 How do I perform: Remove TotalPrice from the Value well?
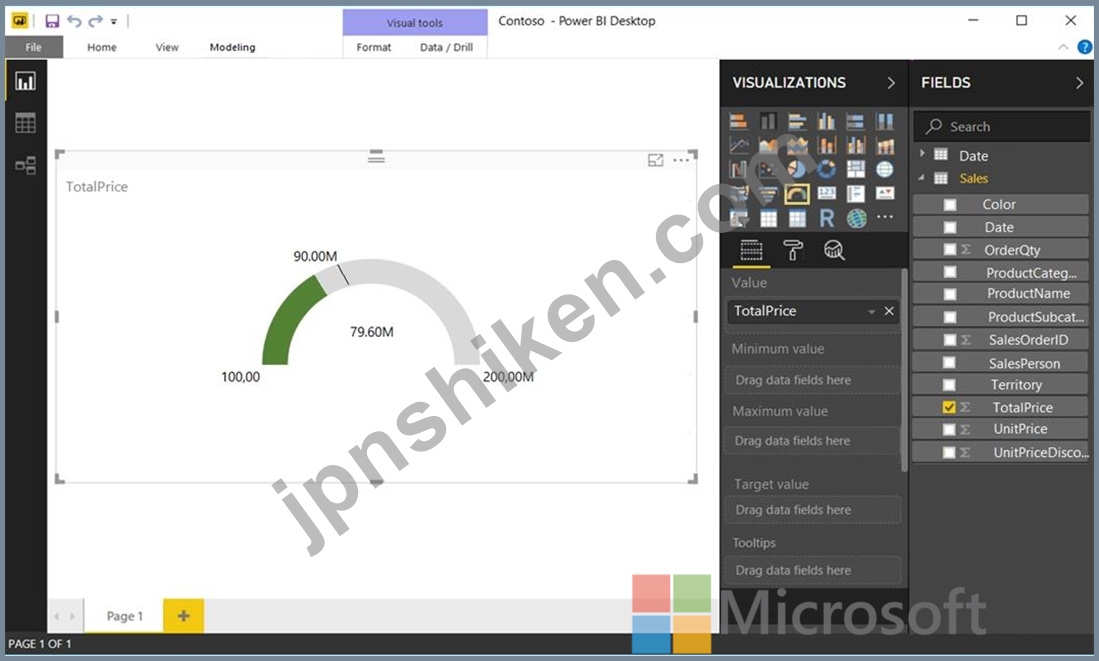pyautogui.click(x=889, y=312)
